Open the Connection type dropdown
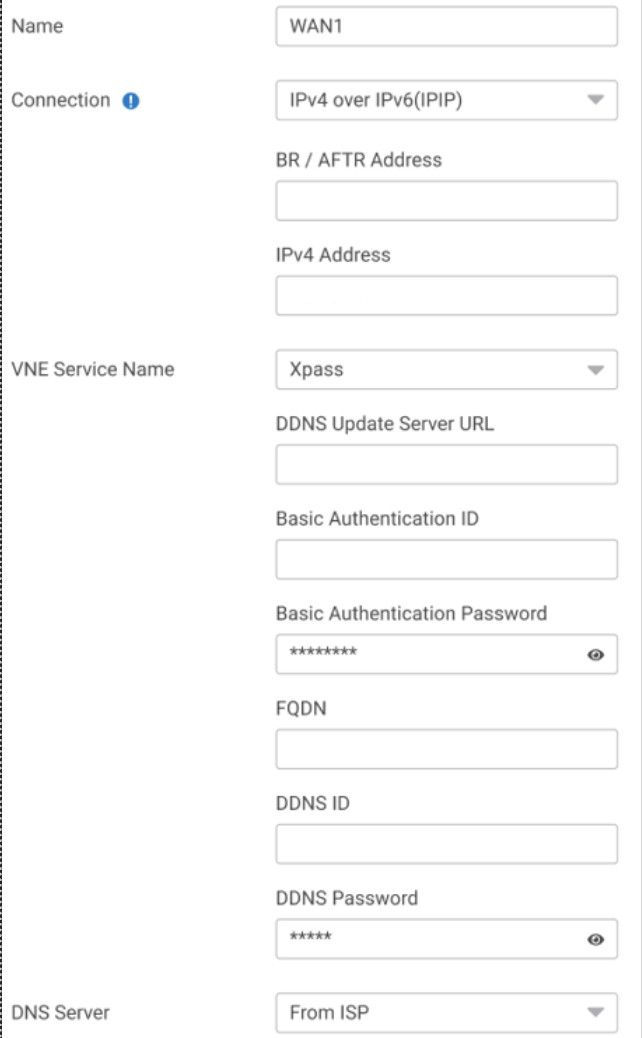Screen dimensions: 642x1038 446,101
